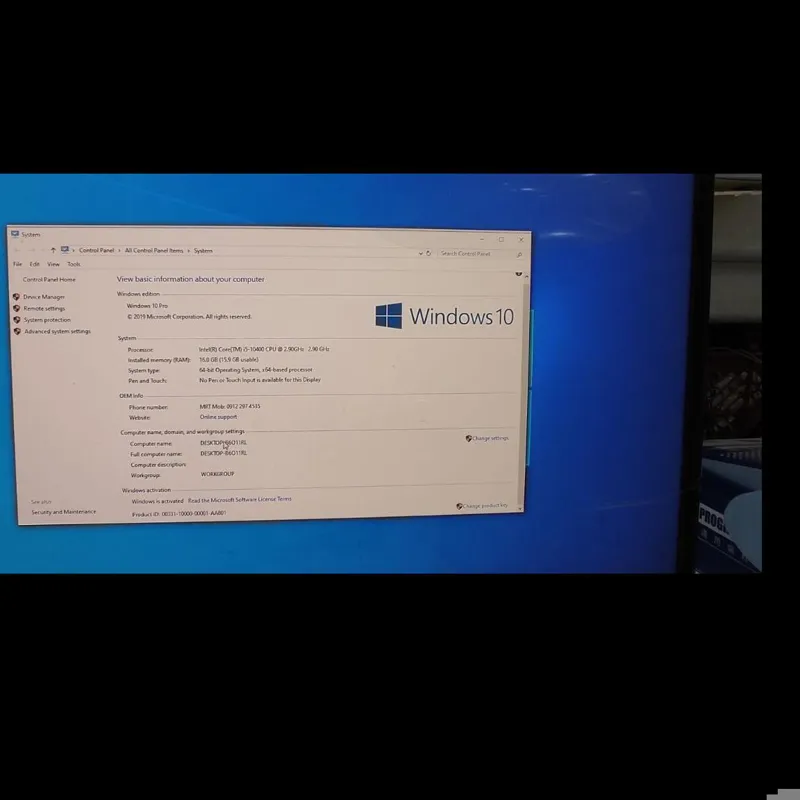Read the Microsoft Software License Terms
800x800 pixels.
(240, 499)
